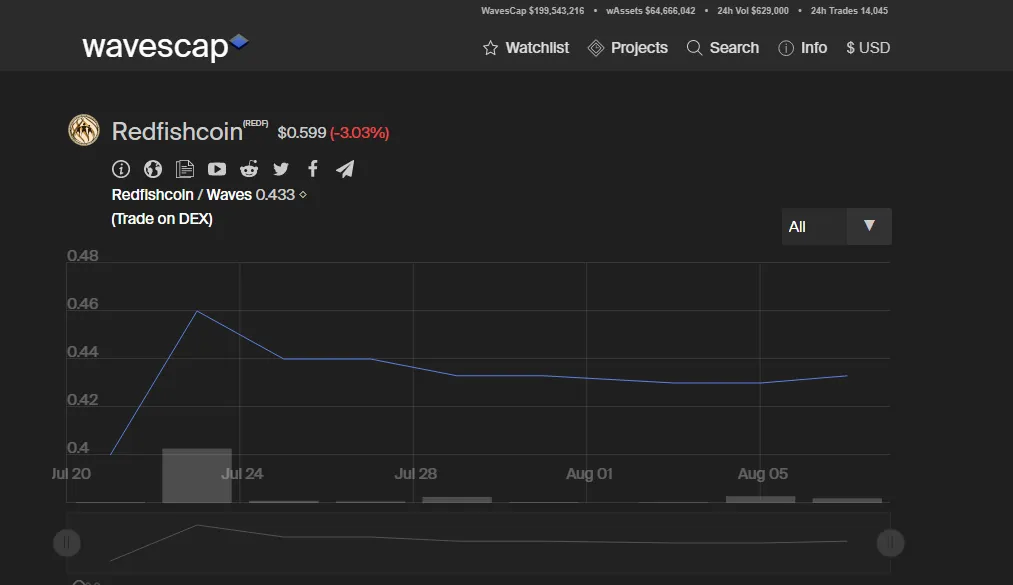Open the Redfishcoin YouTube icon
1013x585 pixels.
coord(217,169)
